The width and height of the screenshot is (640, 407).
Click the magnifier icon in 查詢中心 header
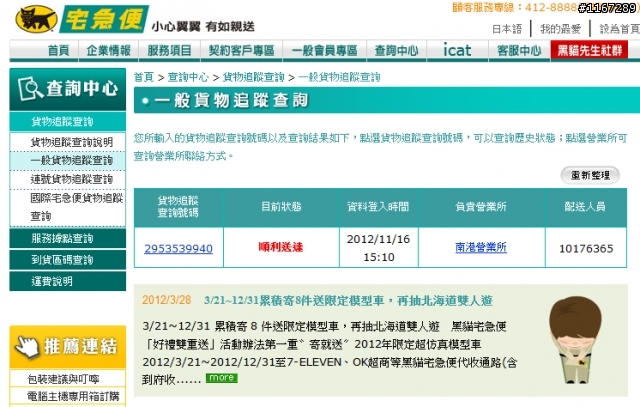tap(30, 89)
